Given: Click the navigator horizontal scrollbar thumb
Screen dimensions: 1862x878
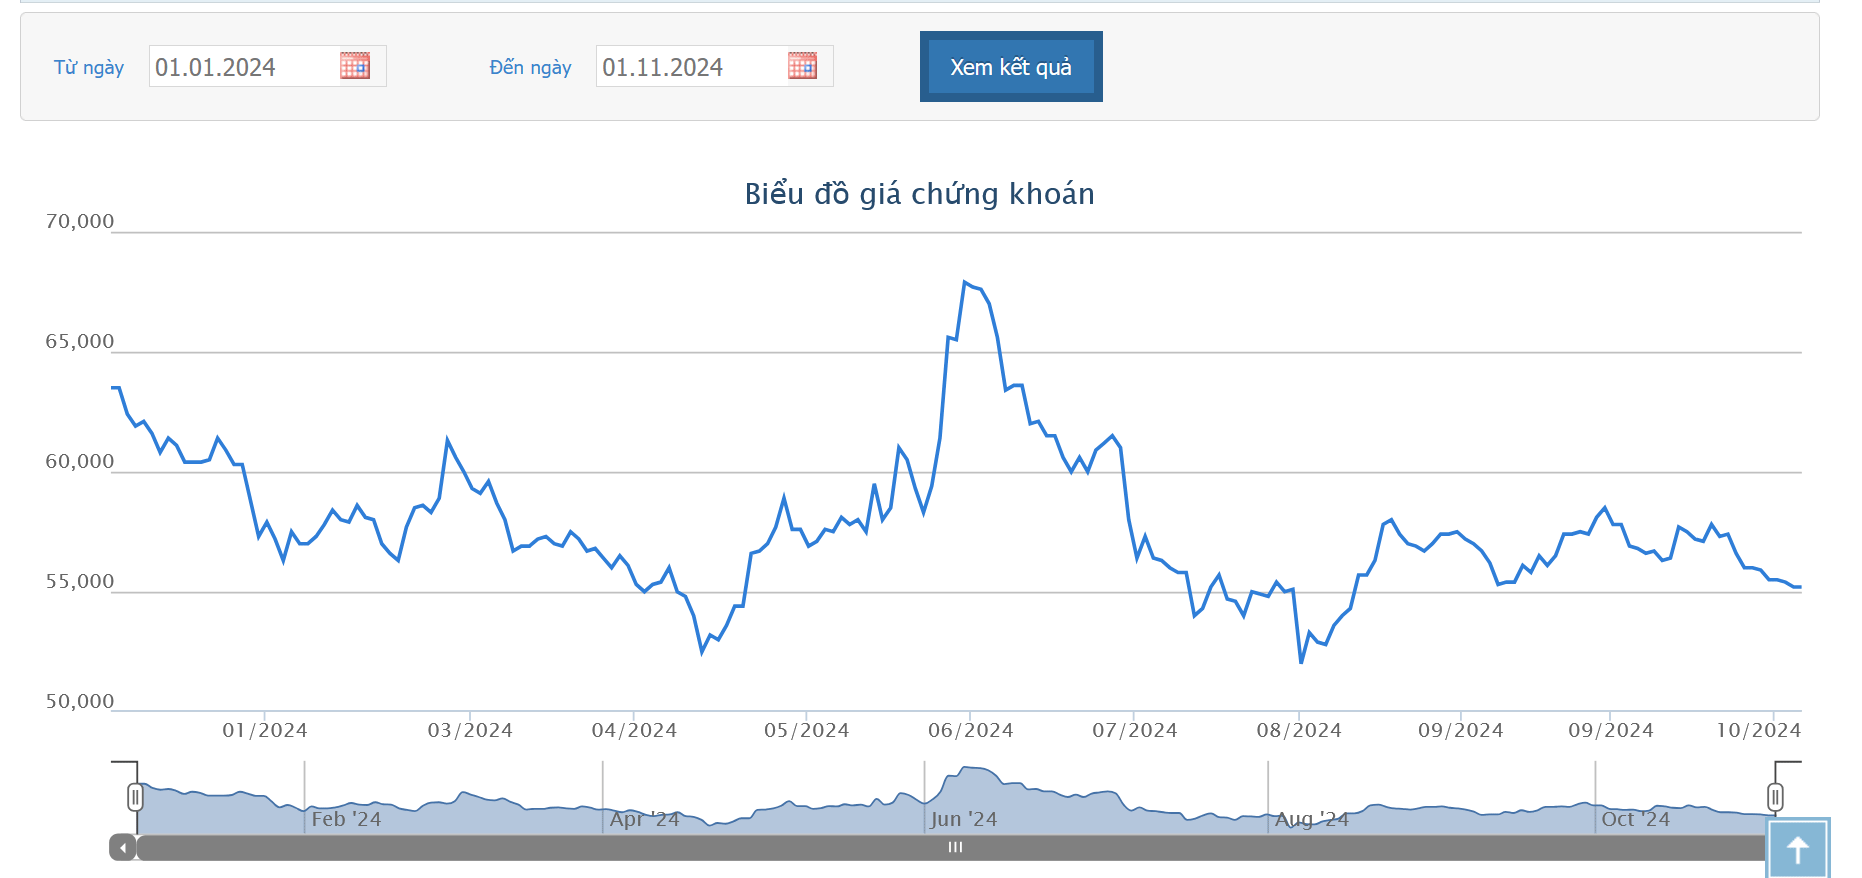Looking at the screenshot, I should [955, 848].
